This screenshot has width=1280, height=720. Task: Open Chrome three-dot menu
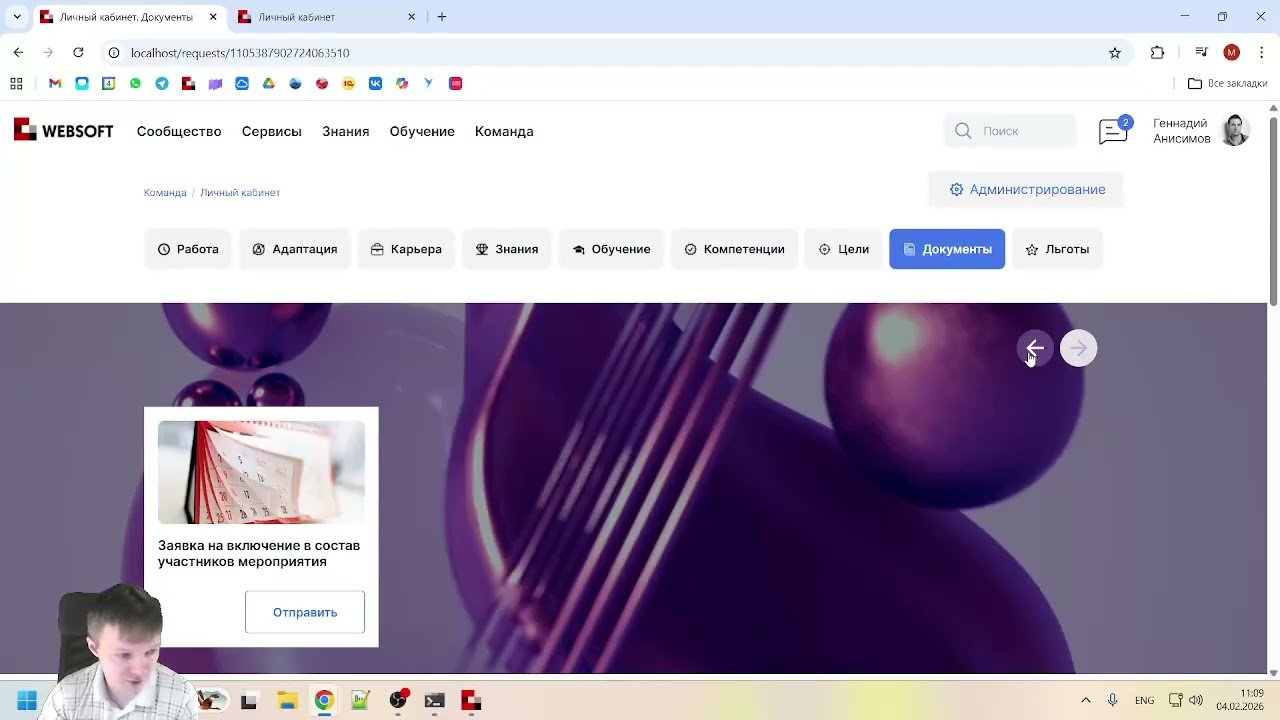[x=1262, y=53]
